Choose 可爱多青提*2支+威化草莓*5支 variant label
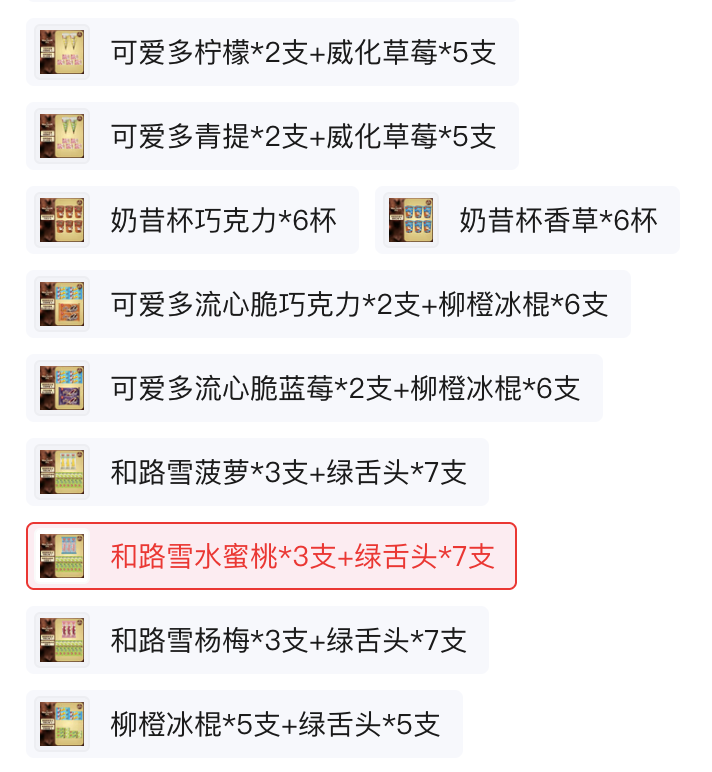 point(303,136)
